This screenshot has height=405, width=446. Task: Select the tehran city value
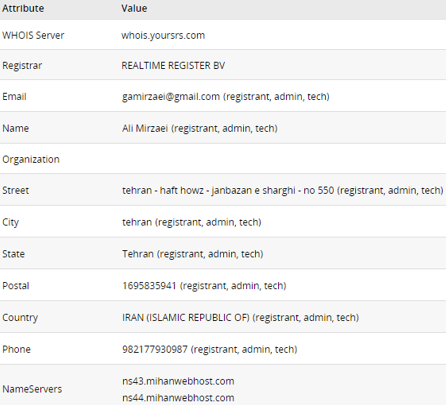[x=137, y=222]
